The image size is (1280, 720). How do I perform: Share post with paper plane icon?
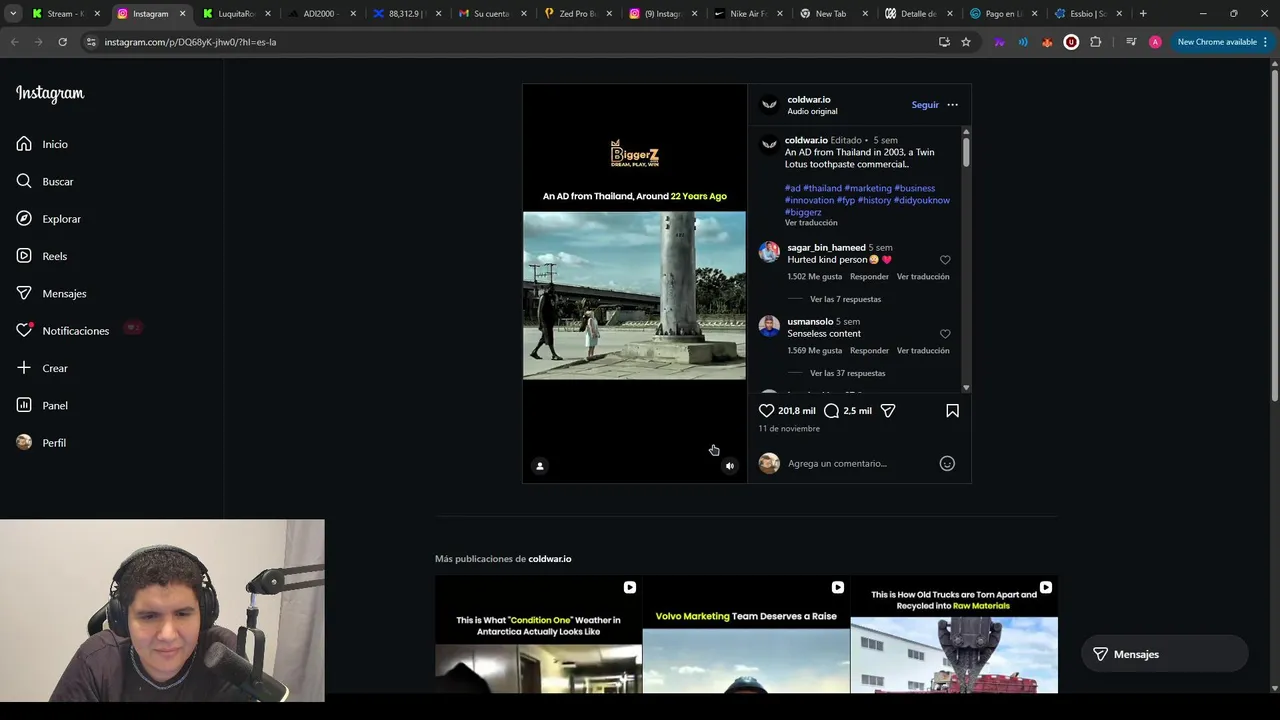point(888,411)
